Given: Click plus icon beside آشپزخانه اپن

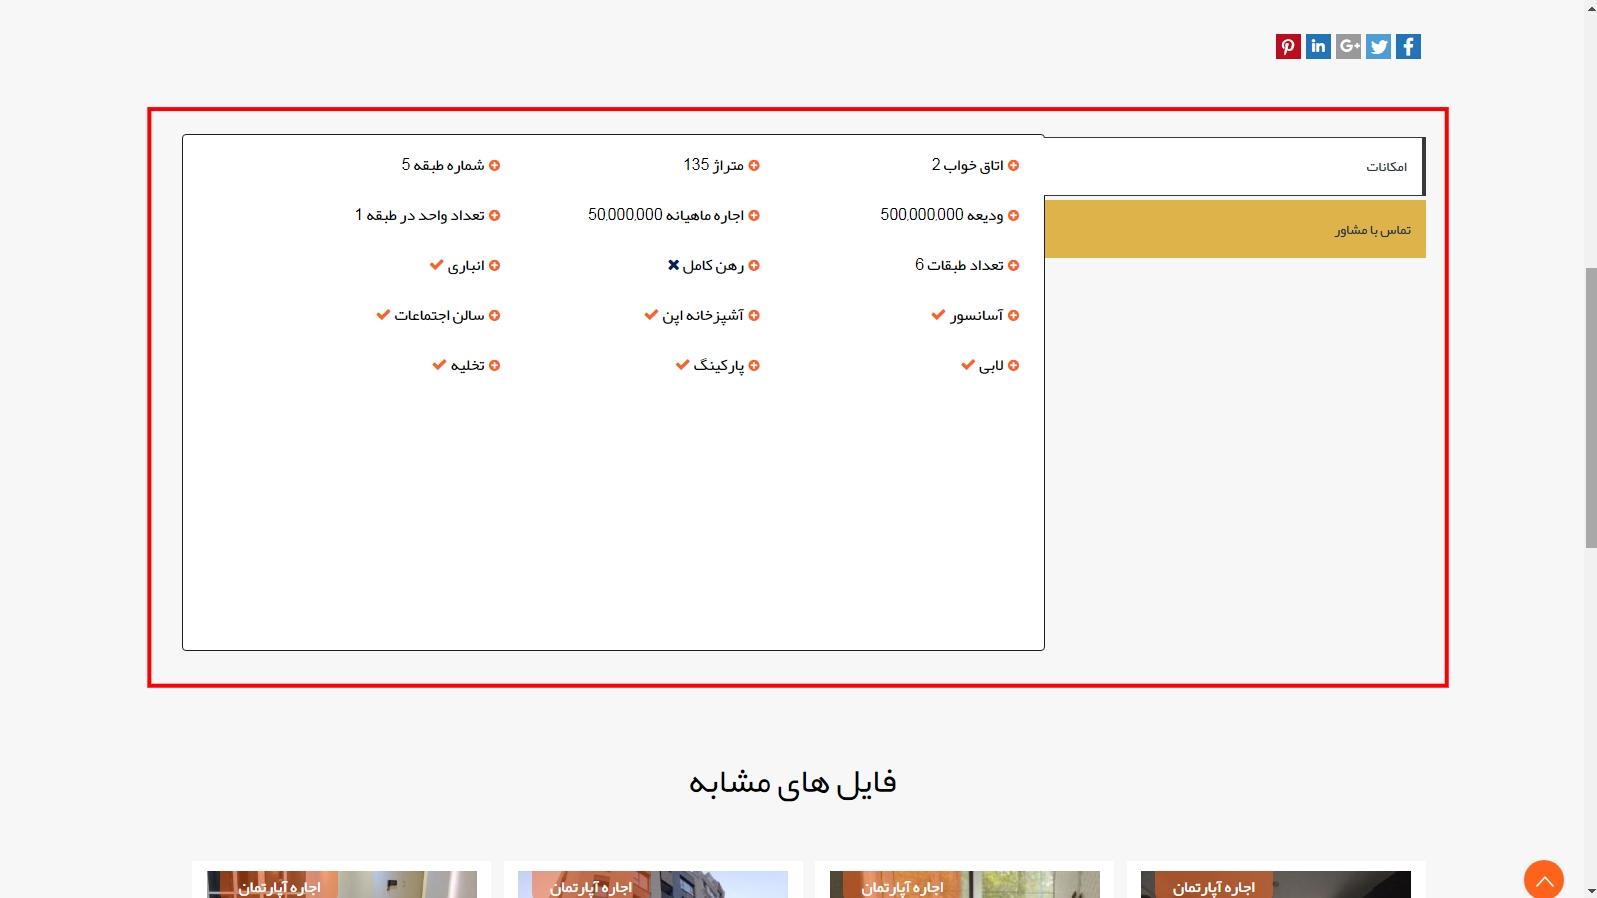Looking at the screenshot, I should 754,315.
